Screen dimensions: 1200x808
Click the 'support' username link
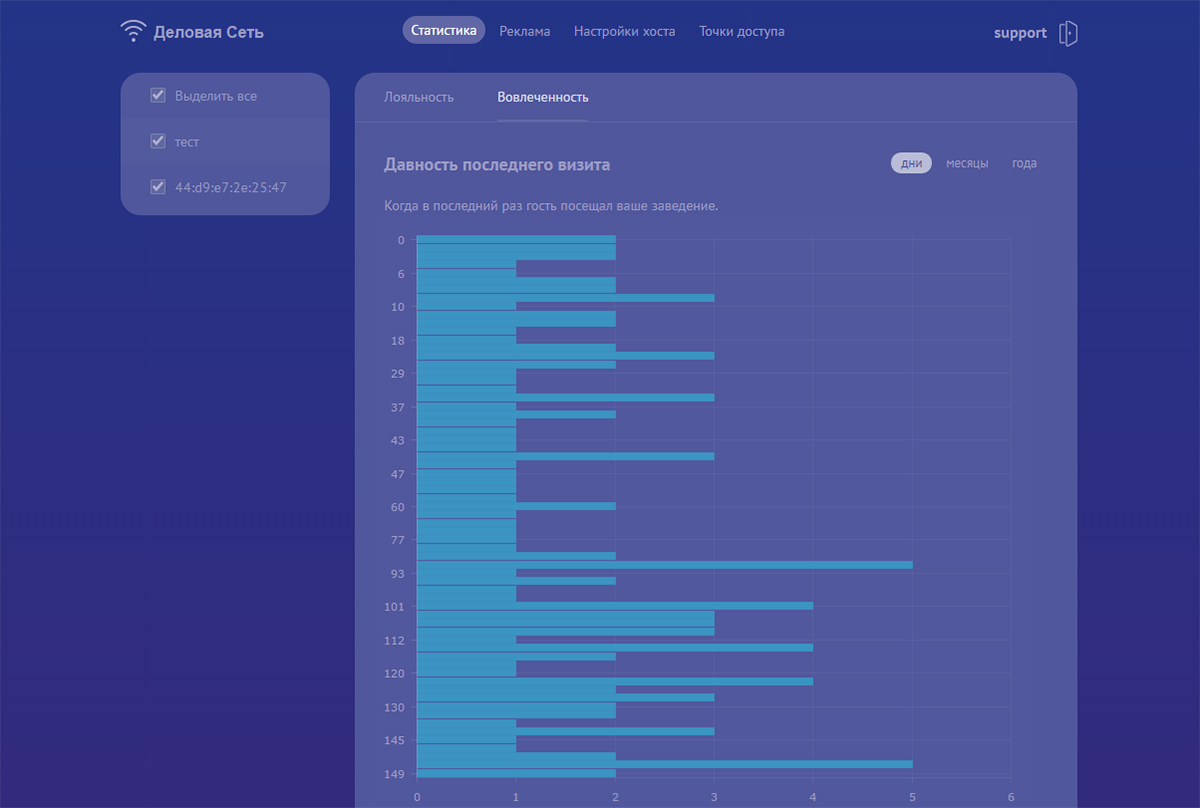click(1019, 33)
